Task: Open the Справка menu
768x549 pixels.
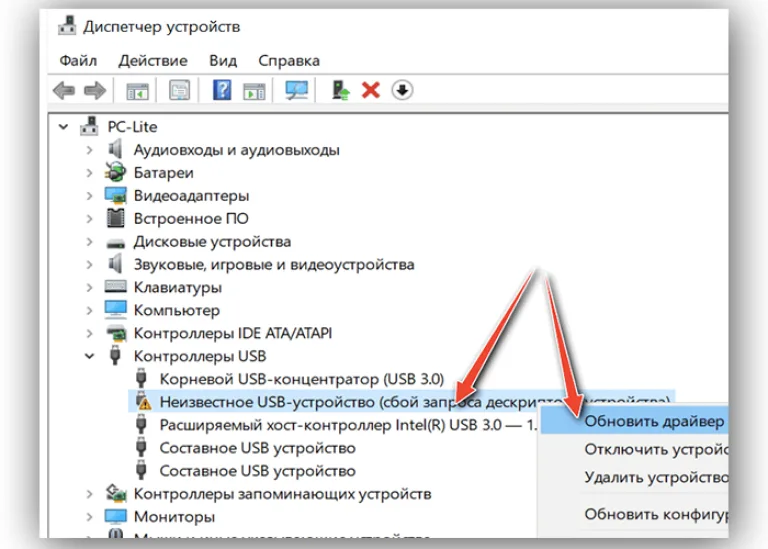Action: coord(289,61)
